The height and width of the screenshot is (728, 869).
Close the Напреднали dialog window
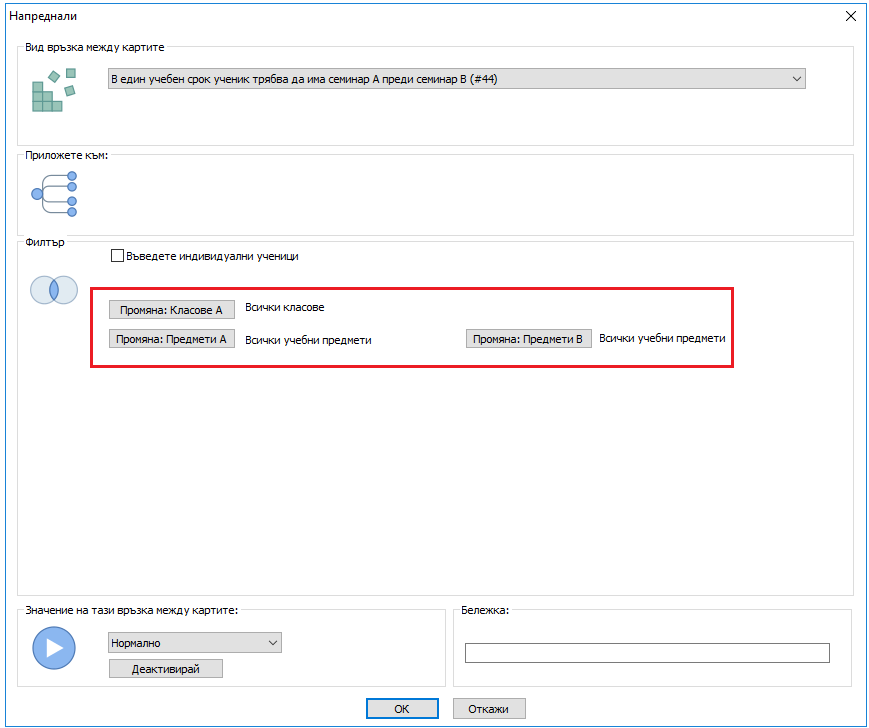click(x=851, y=16)
